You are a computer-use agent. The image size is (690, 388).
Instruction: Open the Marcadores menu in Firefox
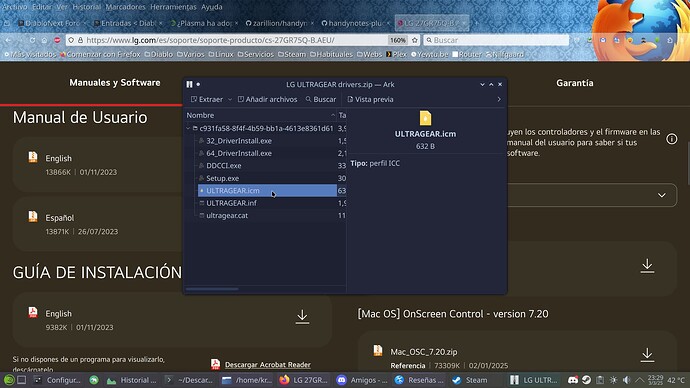point(125,7)
